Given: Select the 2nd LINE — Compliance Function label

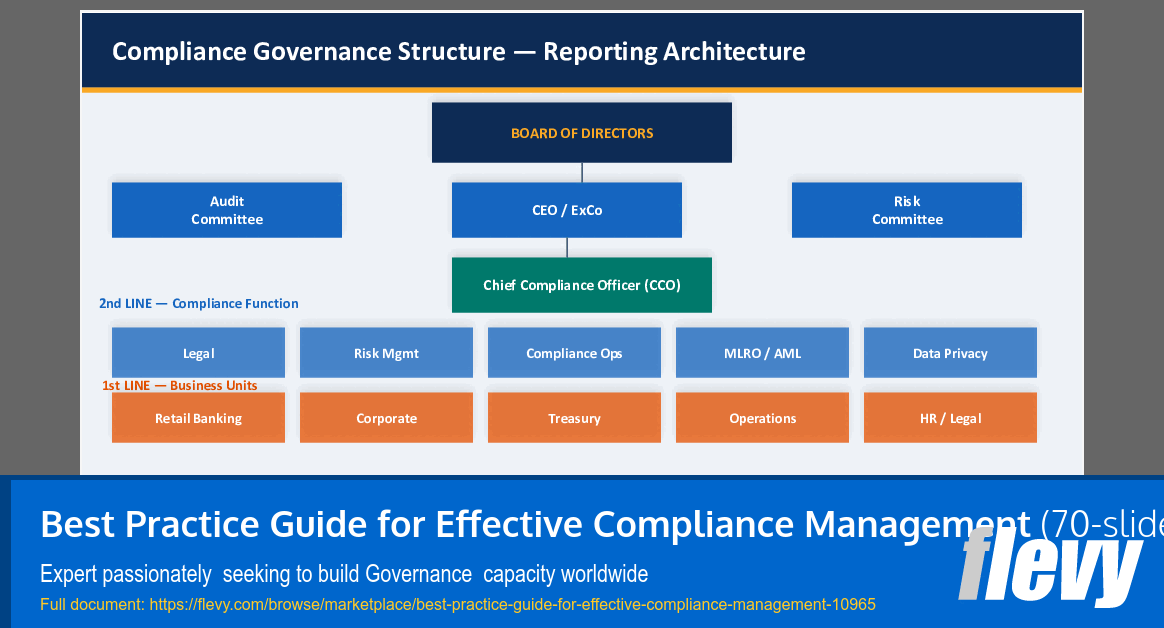Looking at the screenshot, I should (x=198, y=303).
